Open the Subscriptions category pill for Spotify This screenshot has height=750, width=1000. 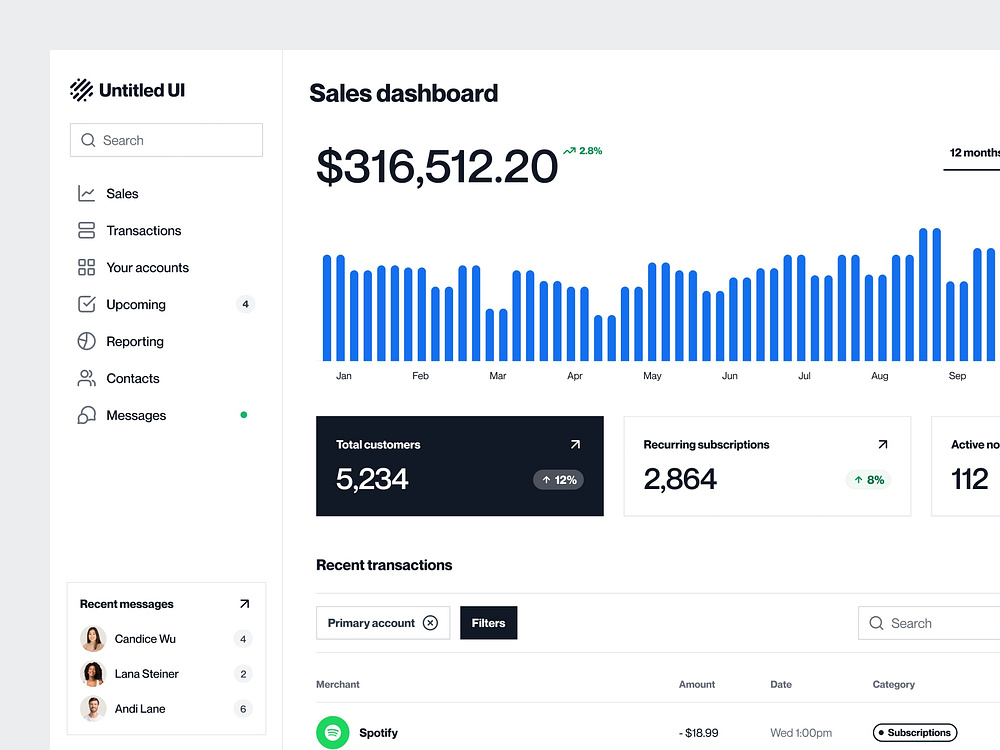914,732
